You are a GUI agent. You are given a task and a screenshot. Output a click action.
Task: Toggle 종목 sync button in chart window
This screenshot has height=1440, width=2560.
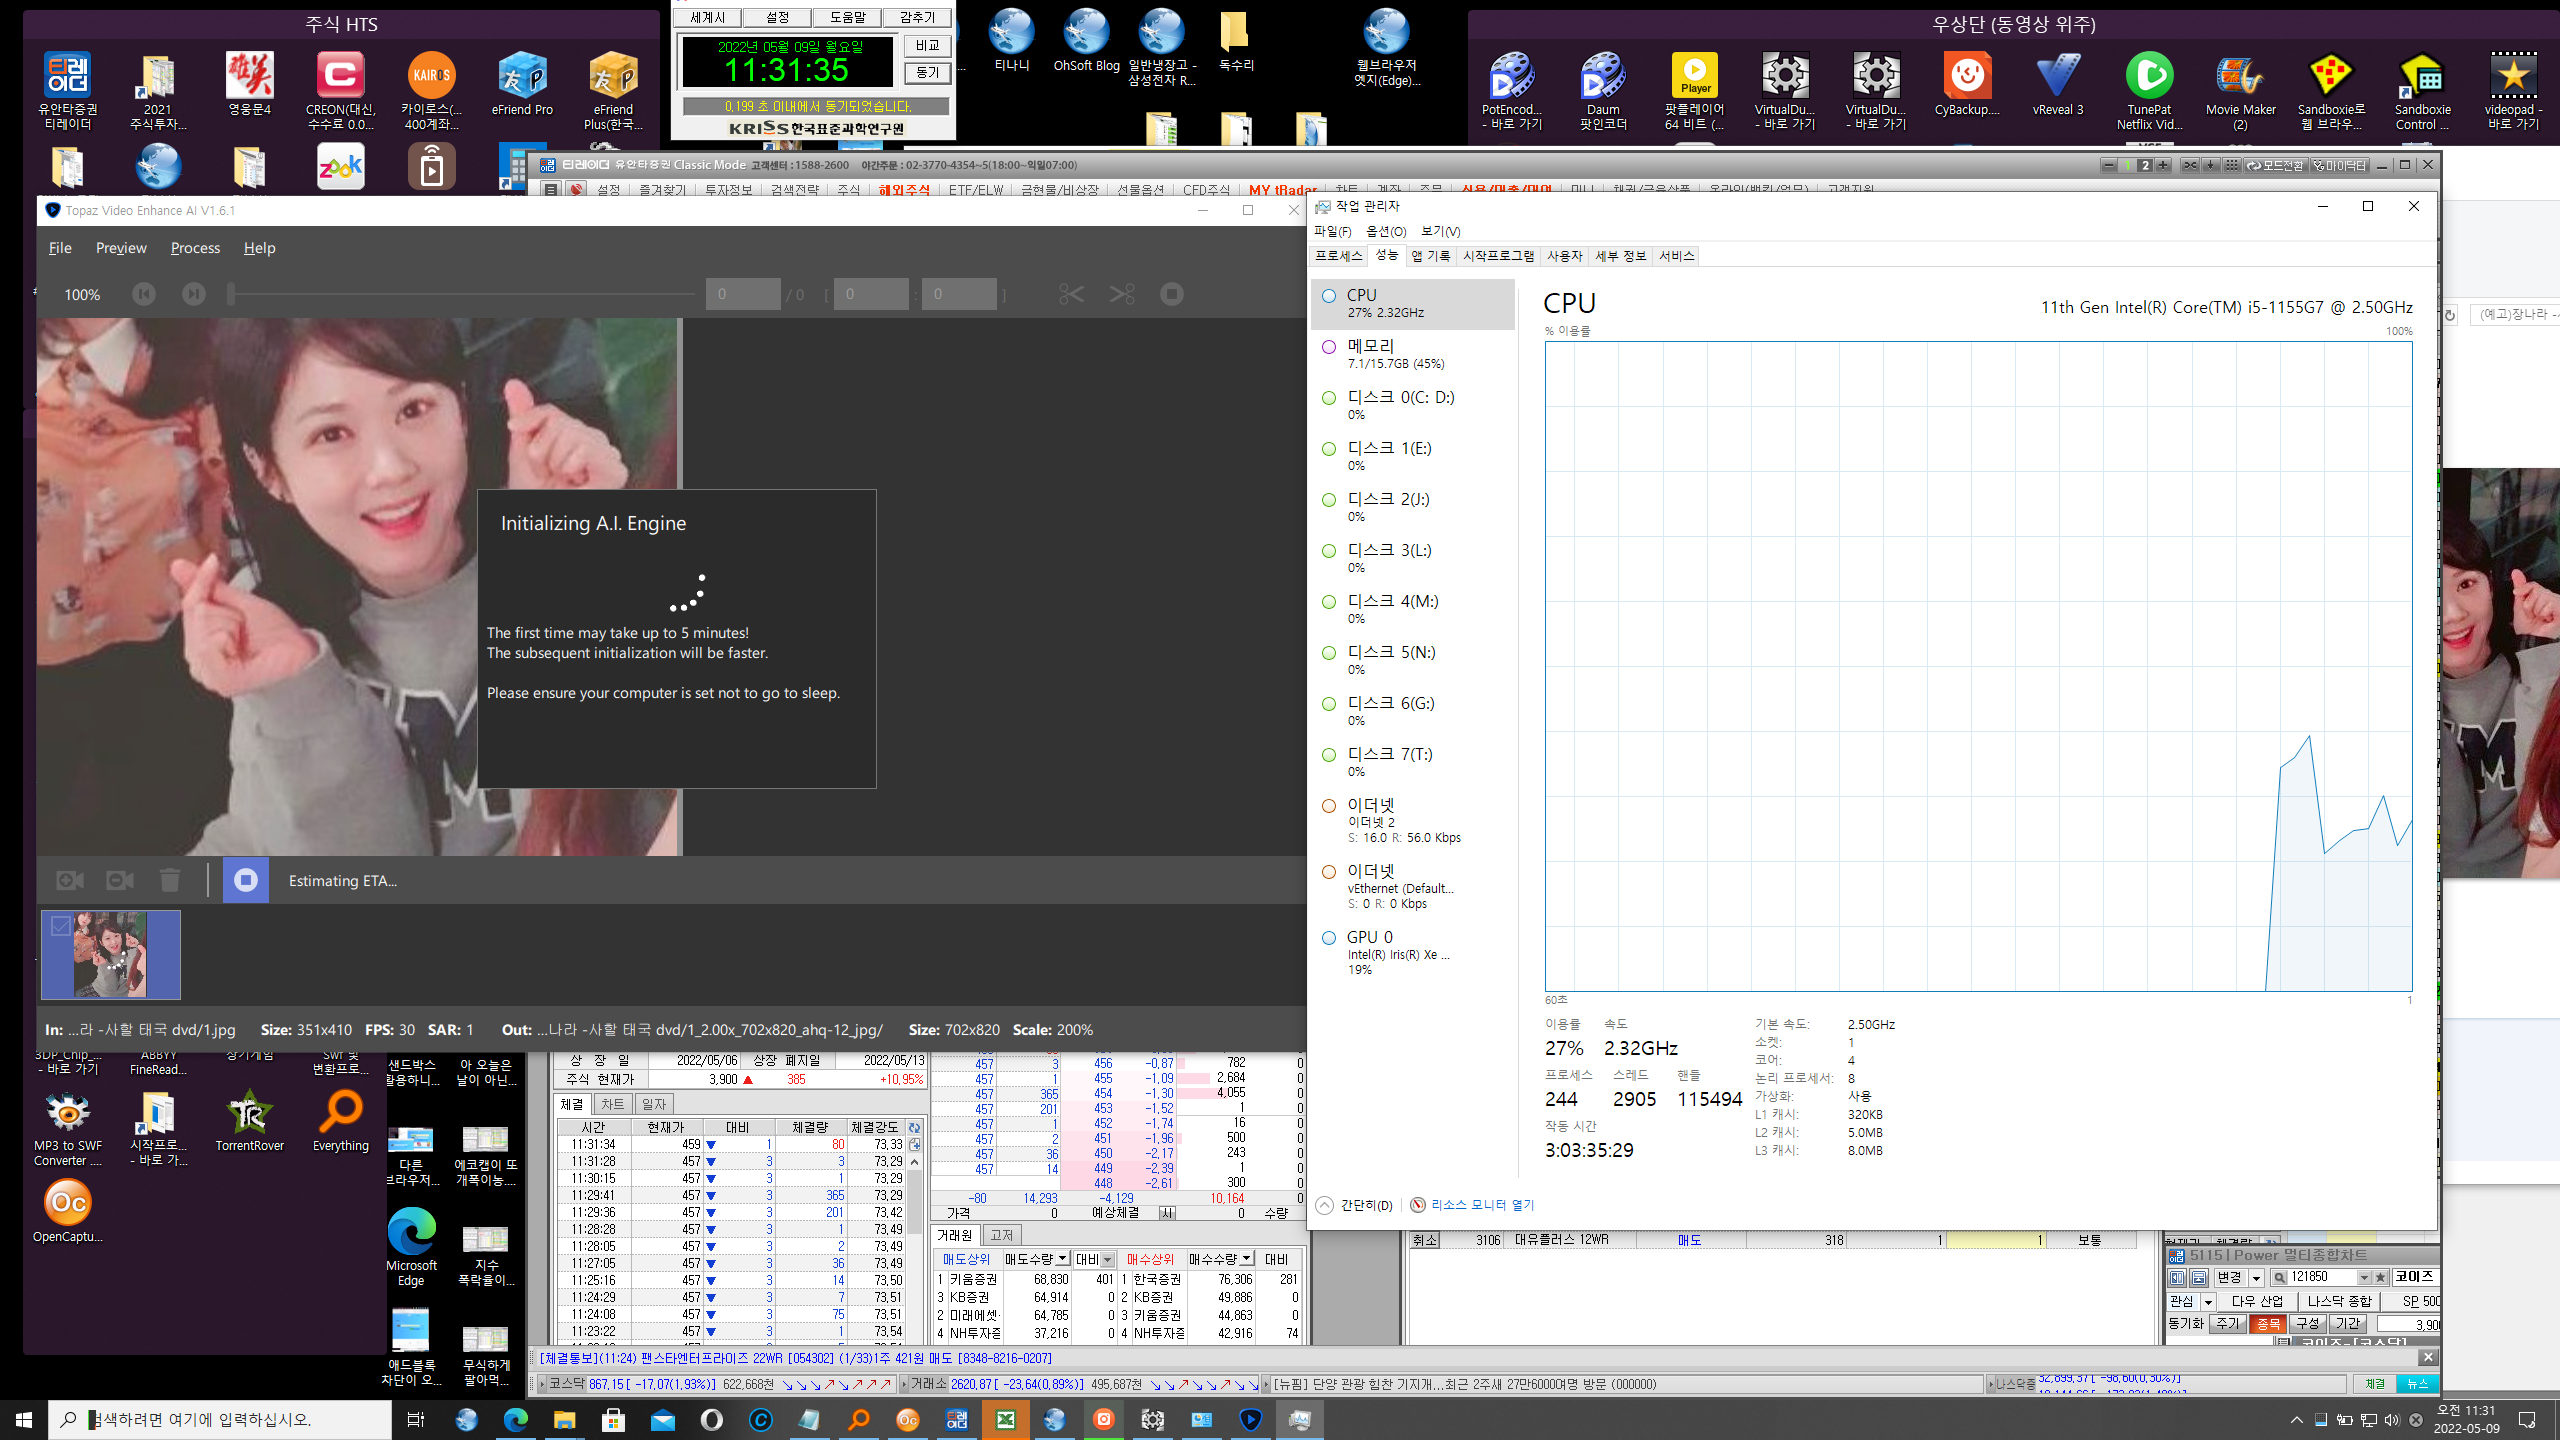point(2268,1324)
